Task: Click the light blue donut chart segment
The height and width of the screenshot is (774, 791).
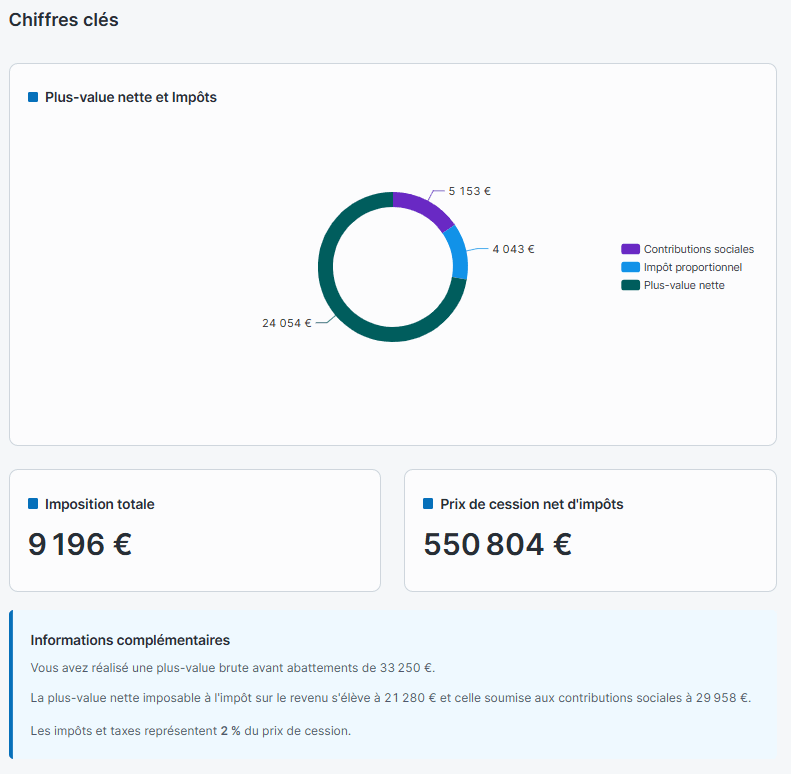Action: [457, 252]
